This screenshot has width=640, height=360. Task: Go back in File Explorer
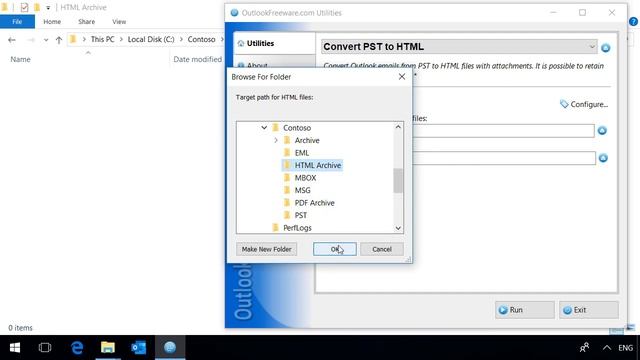coord(12,40)
